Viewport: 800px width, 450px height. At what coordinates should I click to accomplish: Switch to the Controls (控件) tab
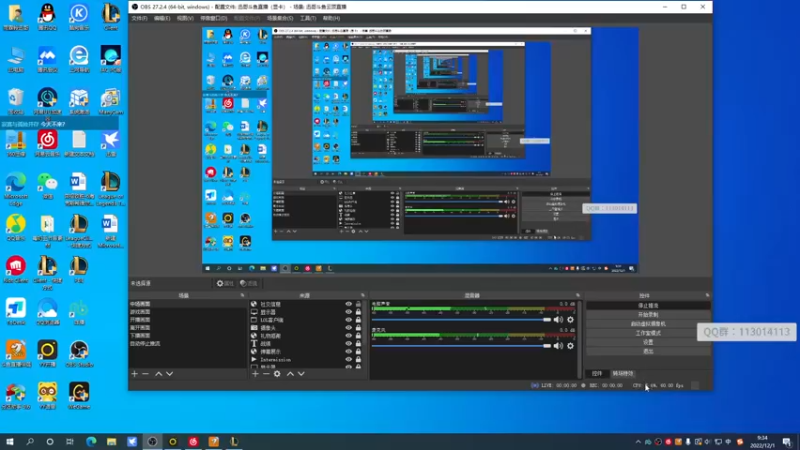click(597, 373)
